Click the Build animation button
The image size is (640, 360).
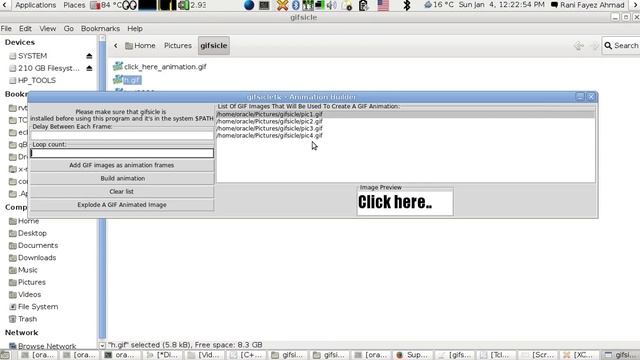click(122, 178)
